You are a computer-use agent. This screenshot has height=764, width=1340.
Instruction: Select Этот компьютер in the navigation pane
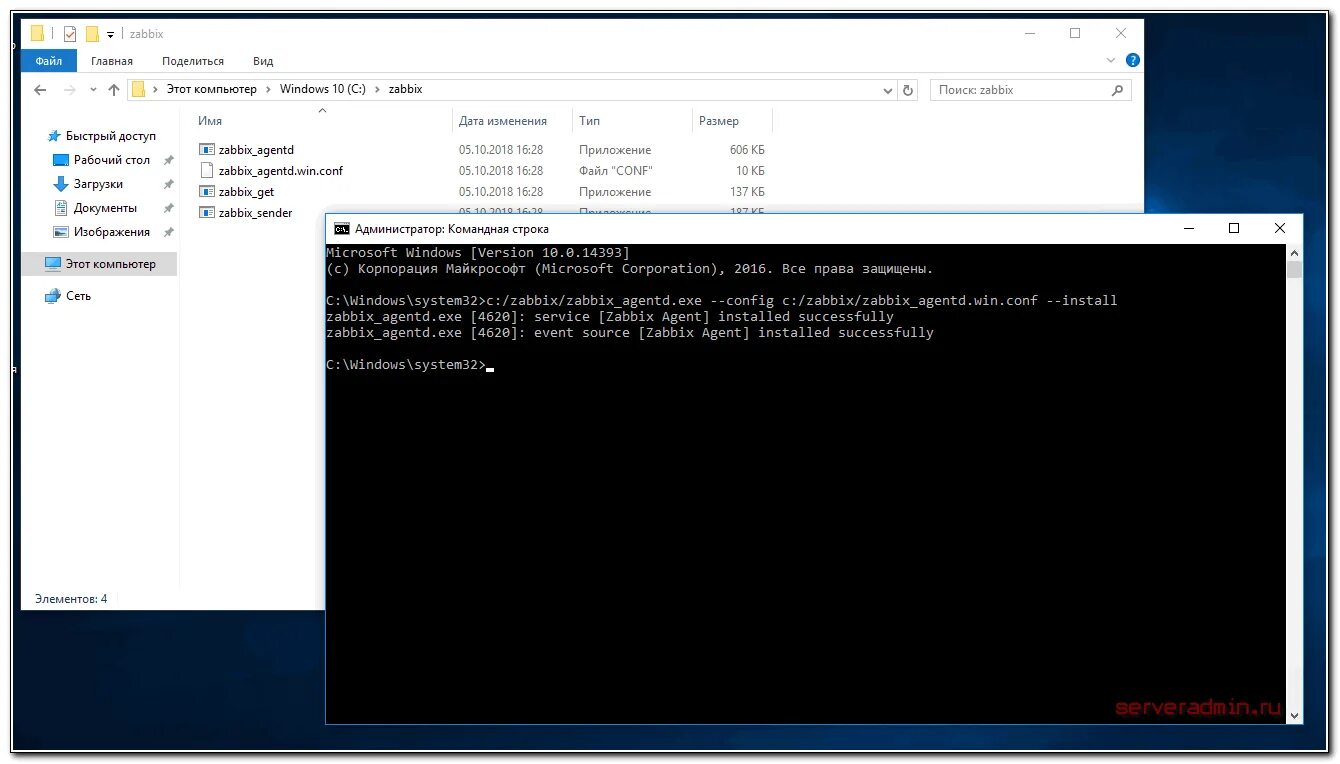[100, 264]
